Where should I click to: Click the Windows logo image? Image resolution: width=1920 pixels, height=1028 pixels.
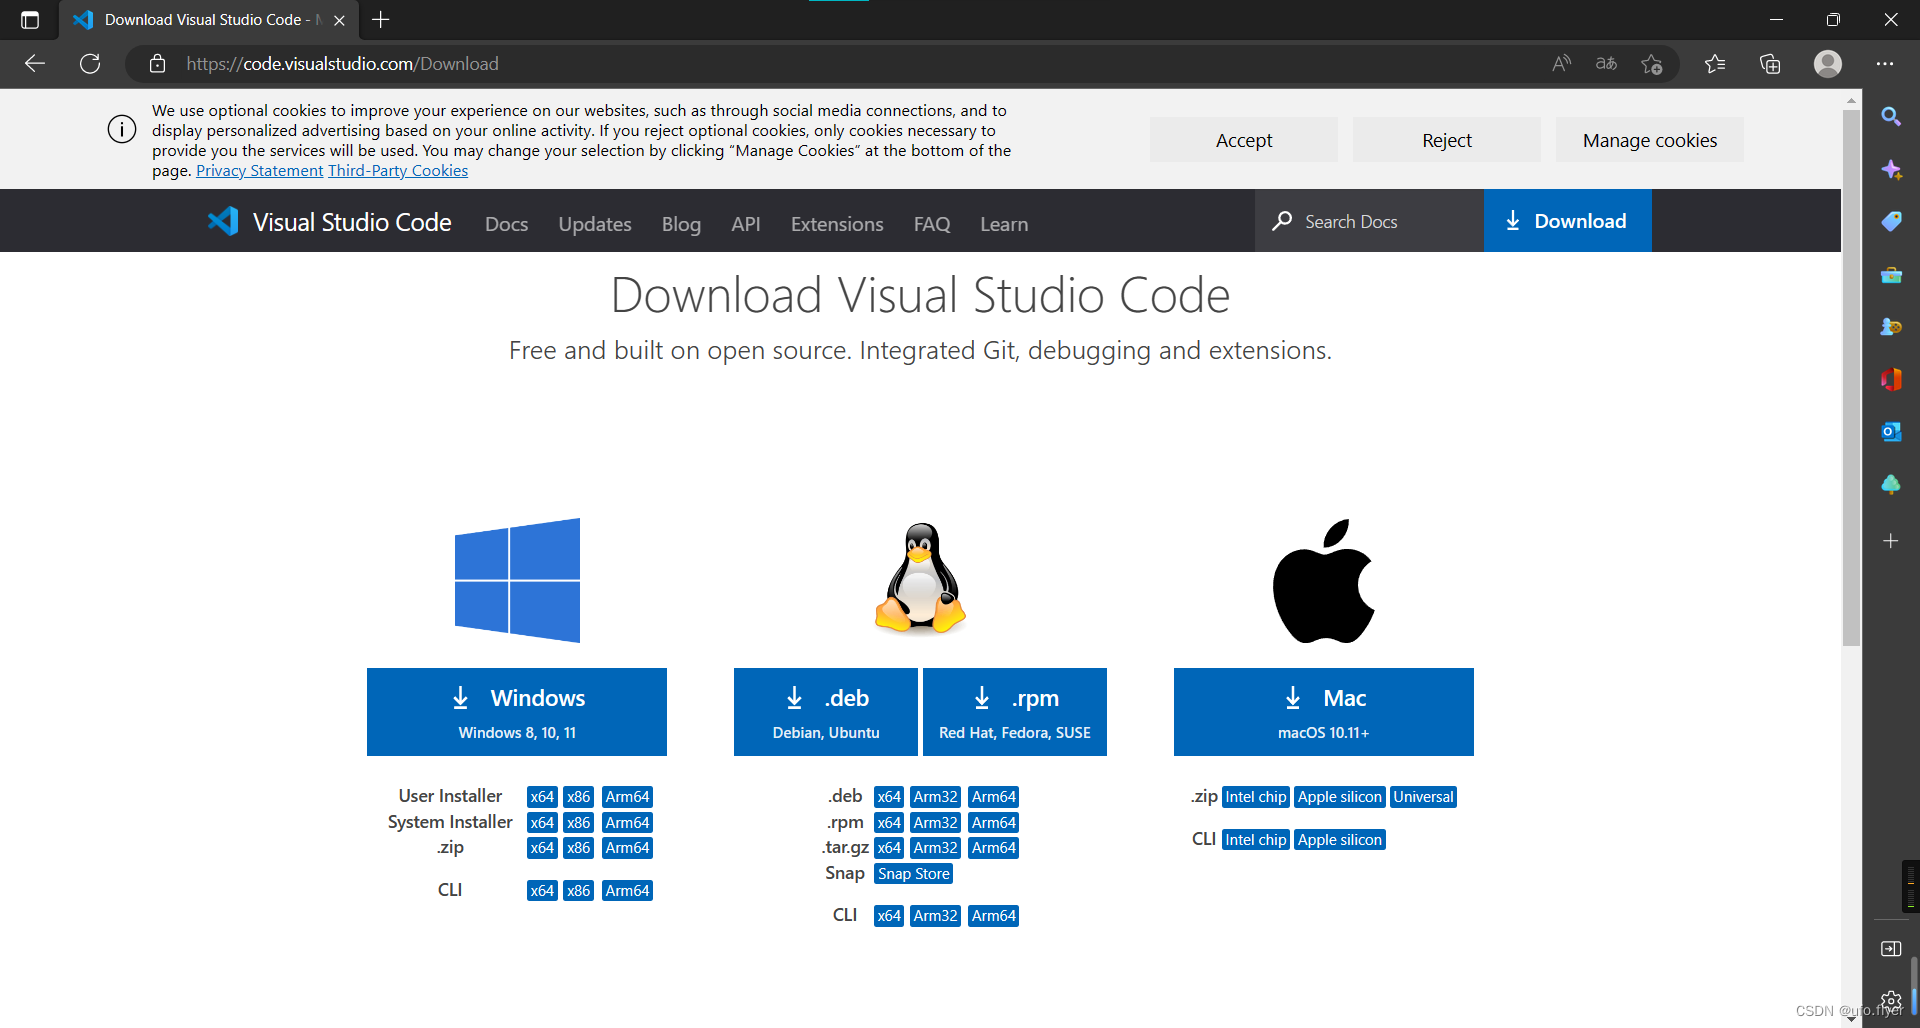click(x=517, y=580)
